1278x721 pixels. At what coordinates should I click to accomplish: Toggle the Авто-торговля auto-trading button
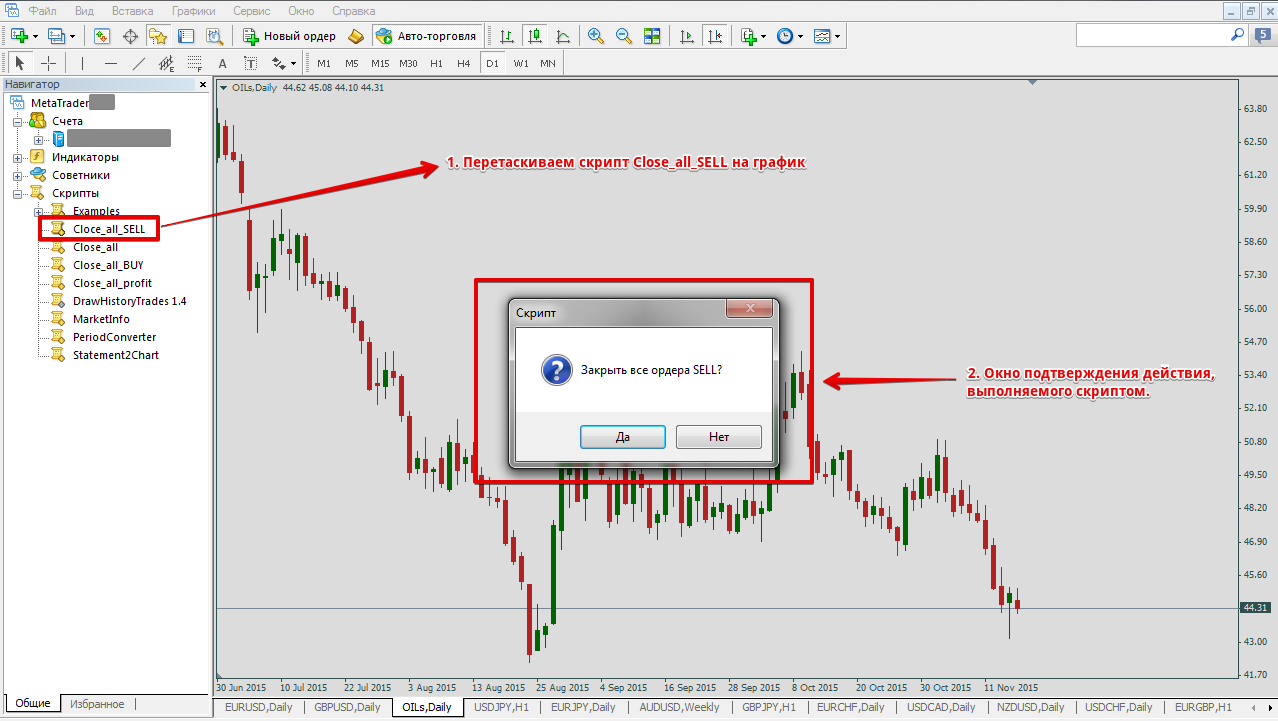tap(426, 36)
